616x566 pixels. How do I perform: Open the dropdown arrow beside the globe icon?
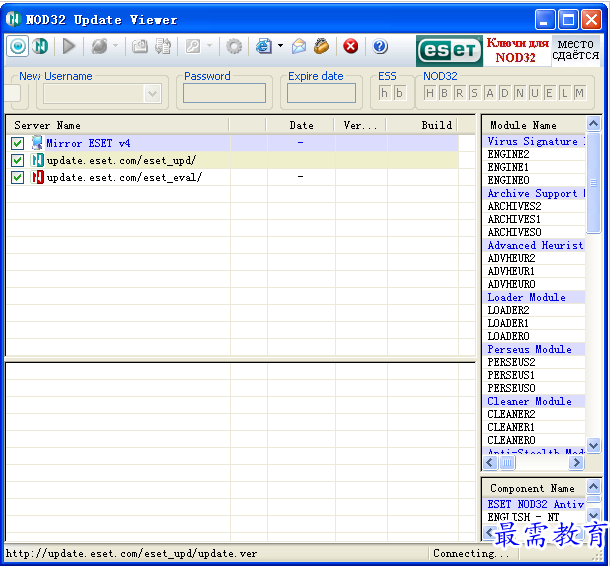click(116, 46)
